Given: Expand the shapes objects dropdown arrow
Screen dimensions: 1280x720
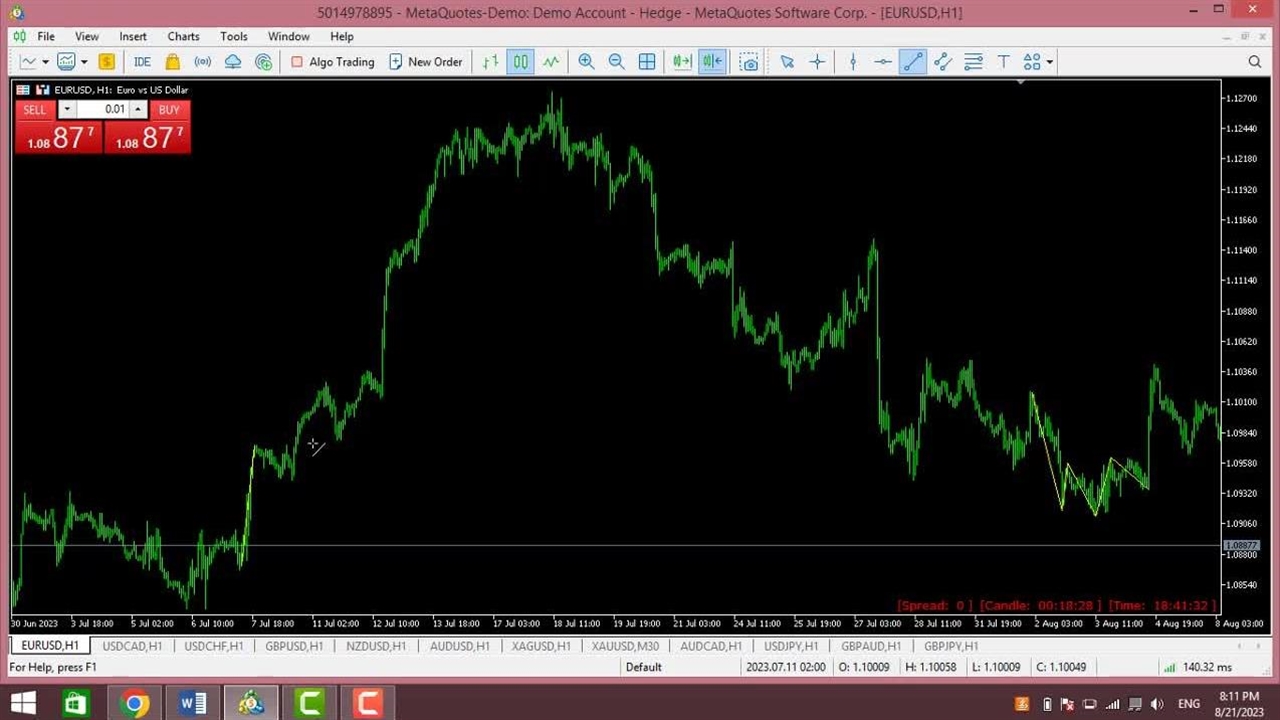Looking at the screenshot, I should click(1050, 62).
